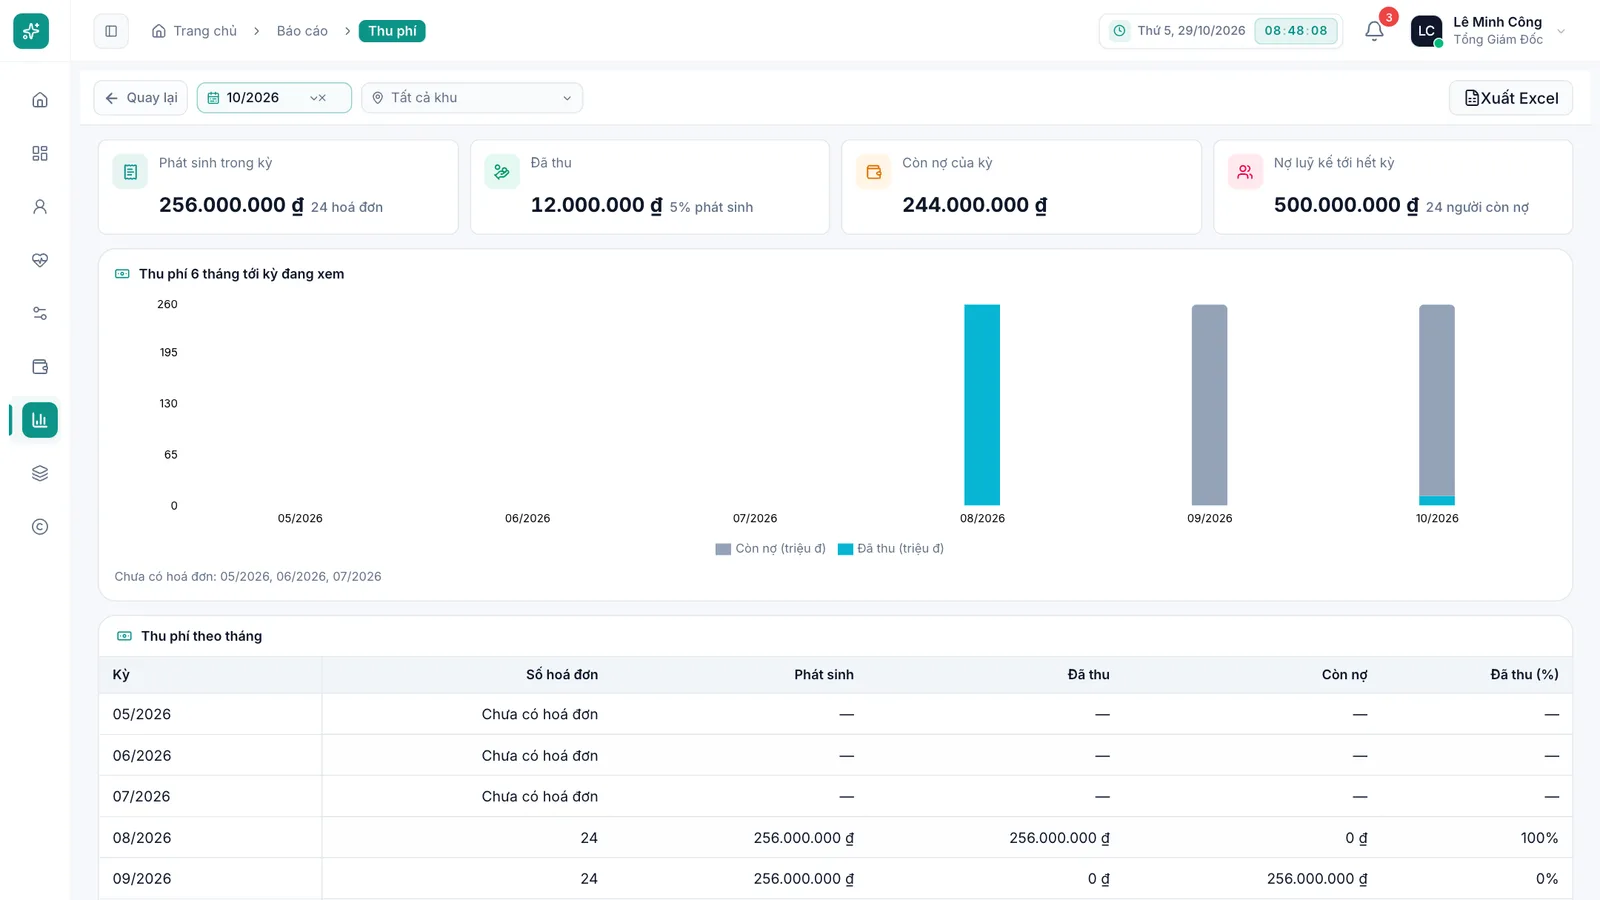Open the wallet icon in sidebar

40,367
